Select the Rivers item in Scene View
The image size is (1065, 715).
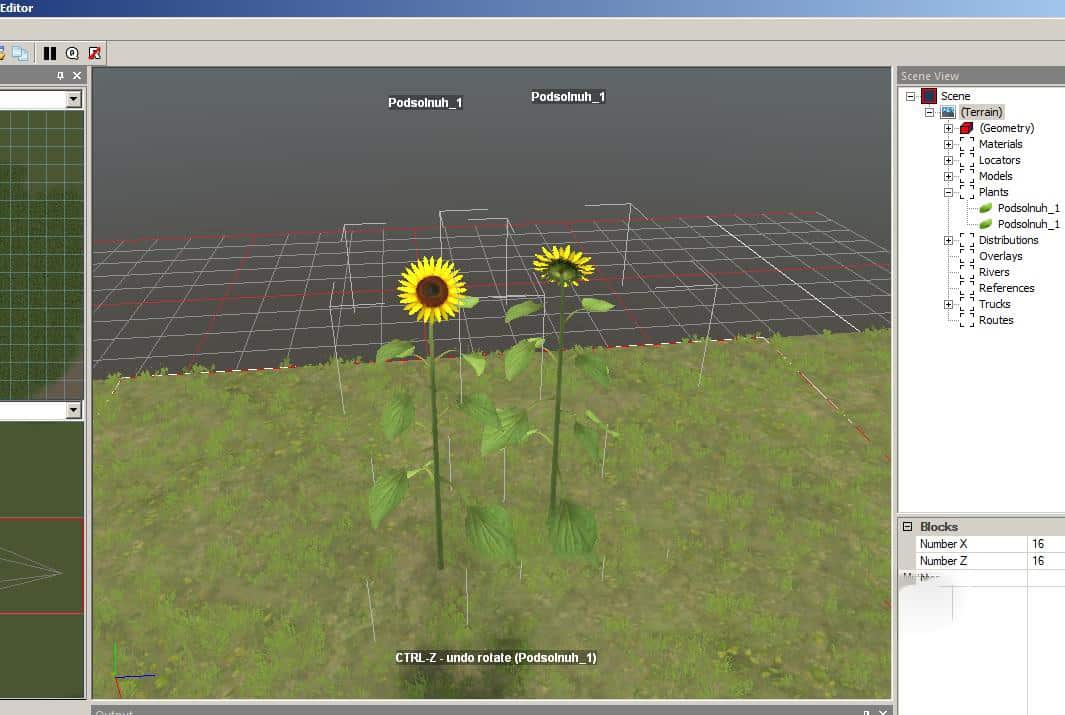[x=994, y=272]
